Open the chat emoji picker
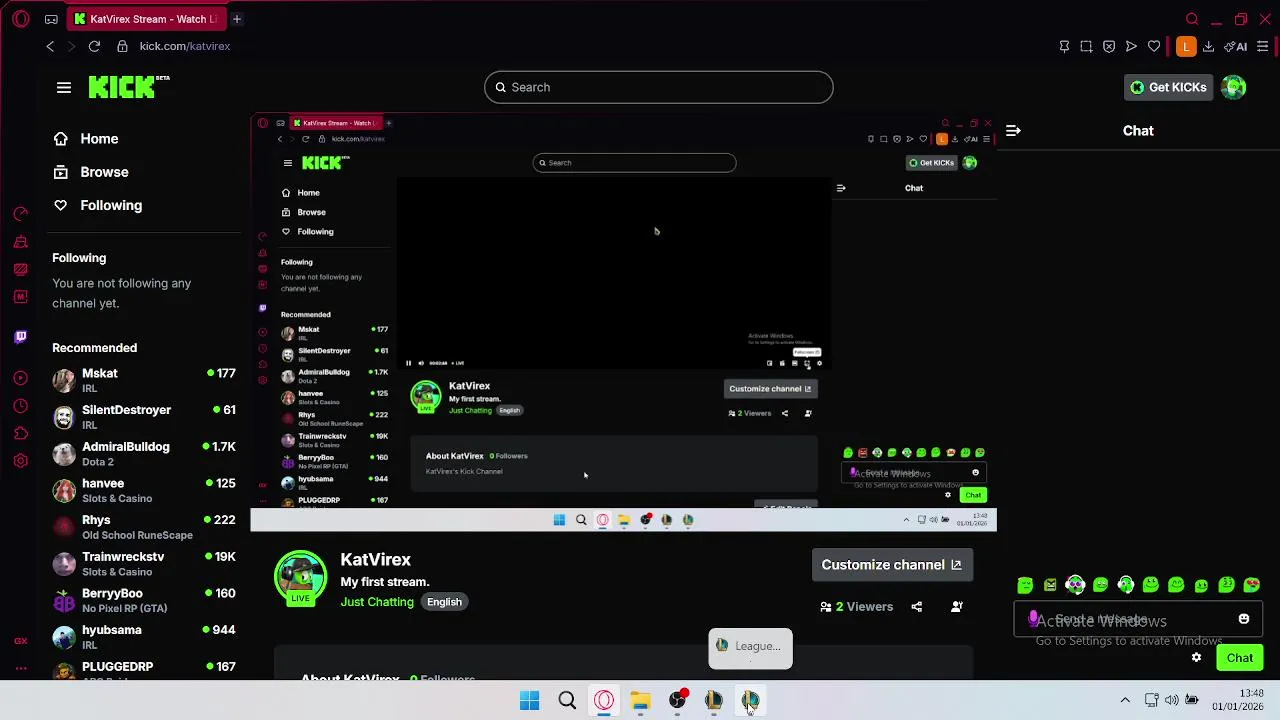1280x720 pixels. point(1244,619)
